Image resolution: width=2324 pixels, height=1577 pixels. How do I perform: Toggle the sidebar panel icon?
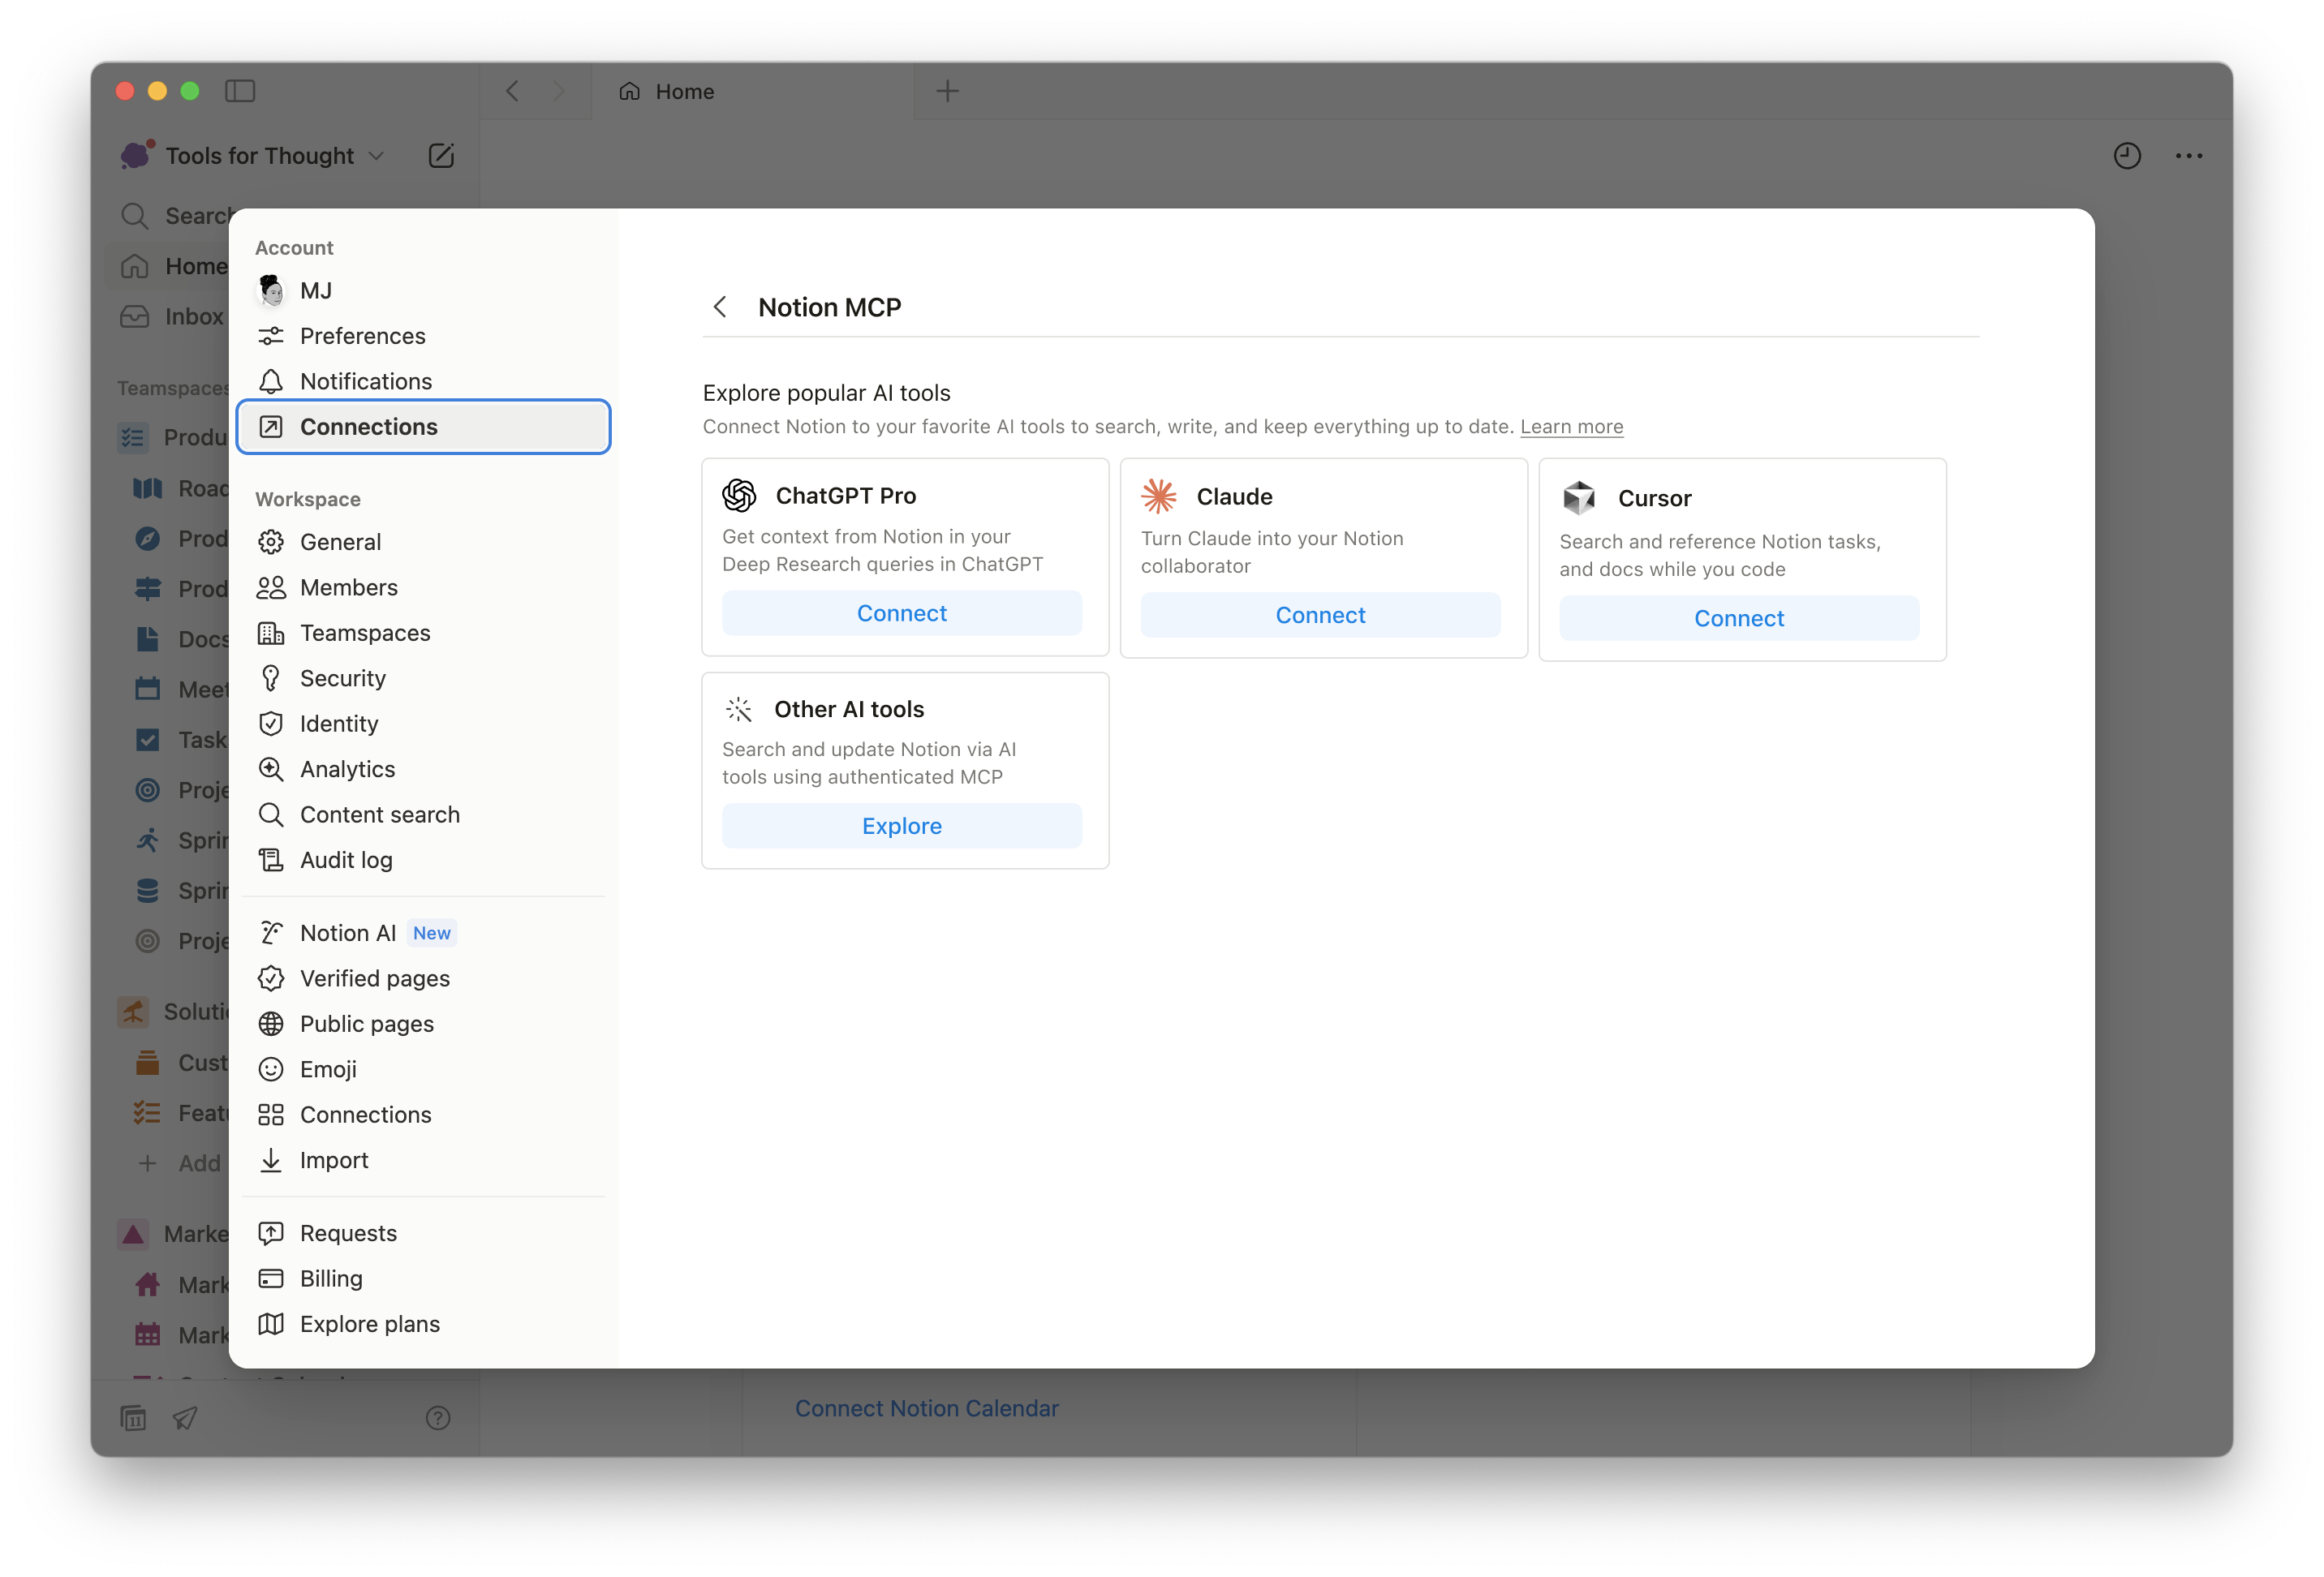point(240,91)
